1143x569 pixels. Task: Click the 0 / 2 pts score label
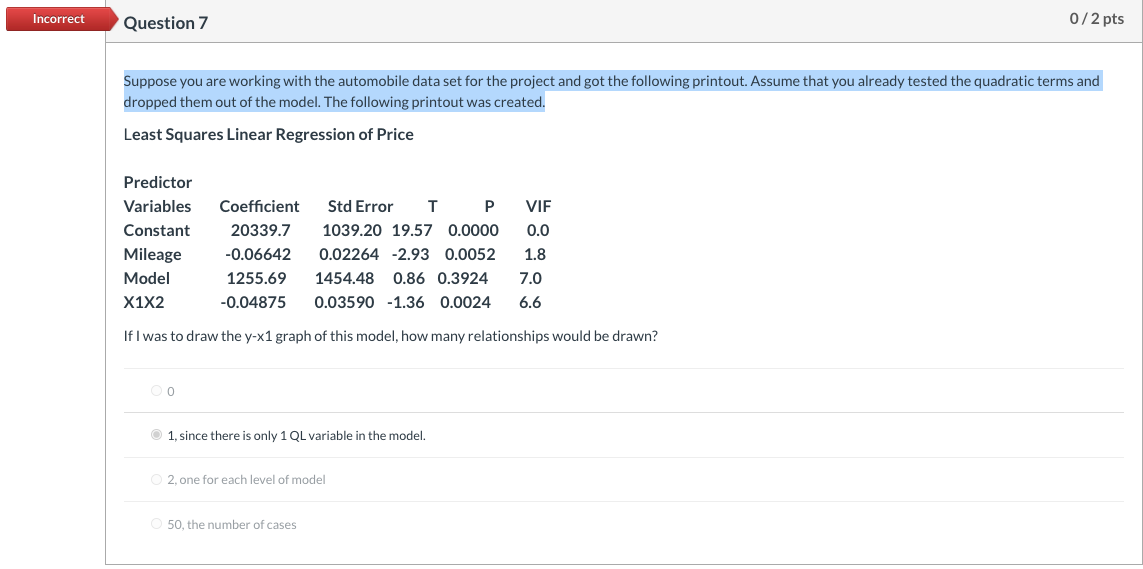tap(1096, 19)
